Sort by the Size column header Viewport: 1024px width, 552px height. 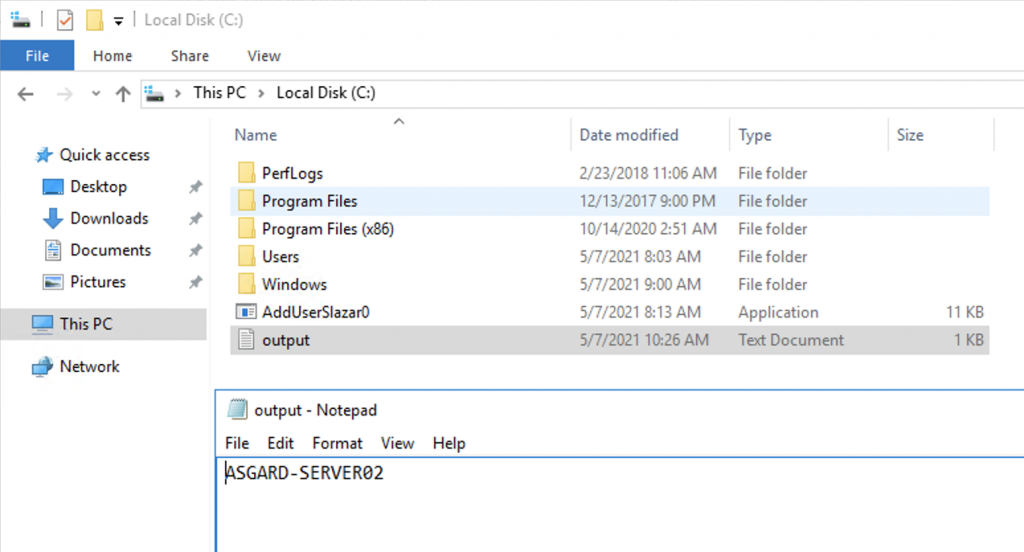[910, 135]
